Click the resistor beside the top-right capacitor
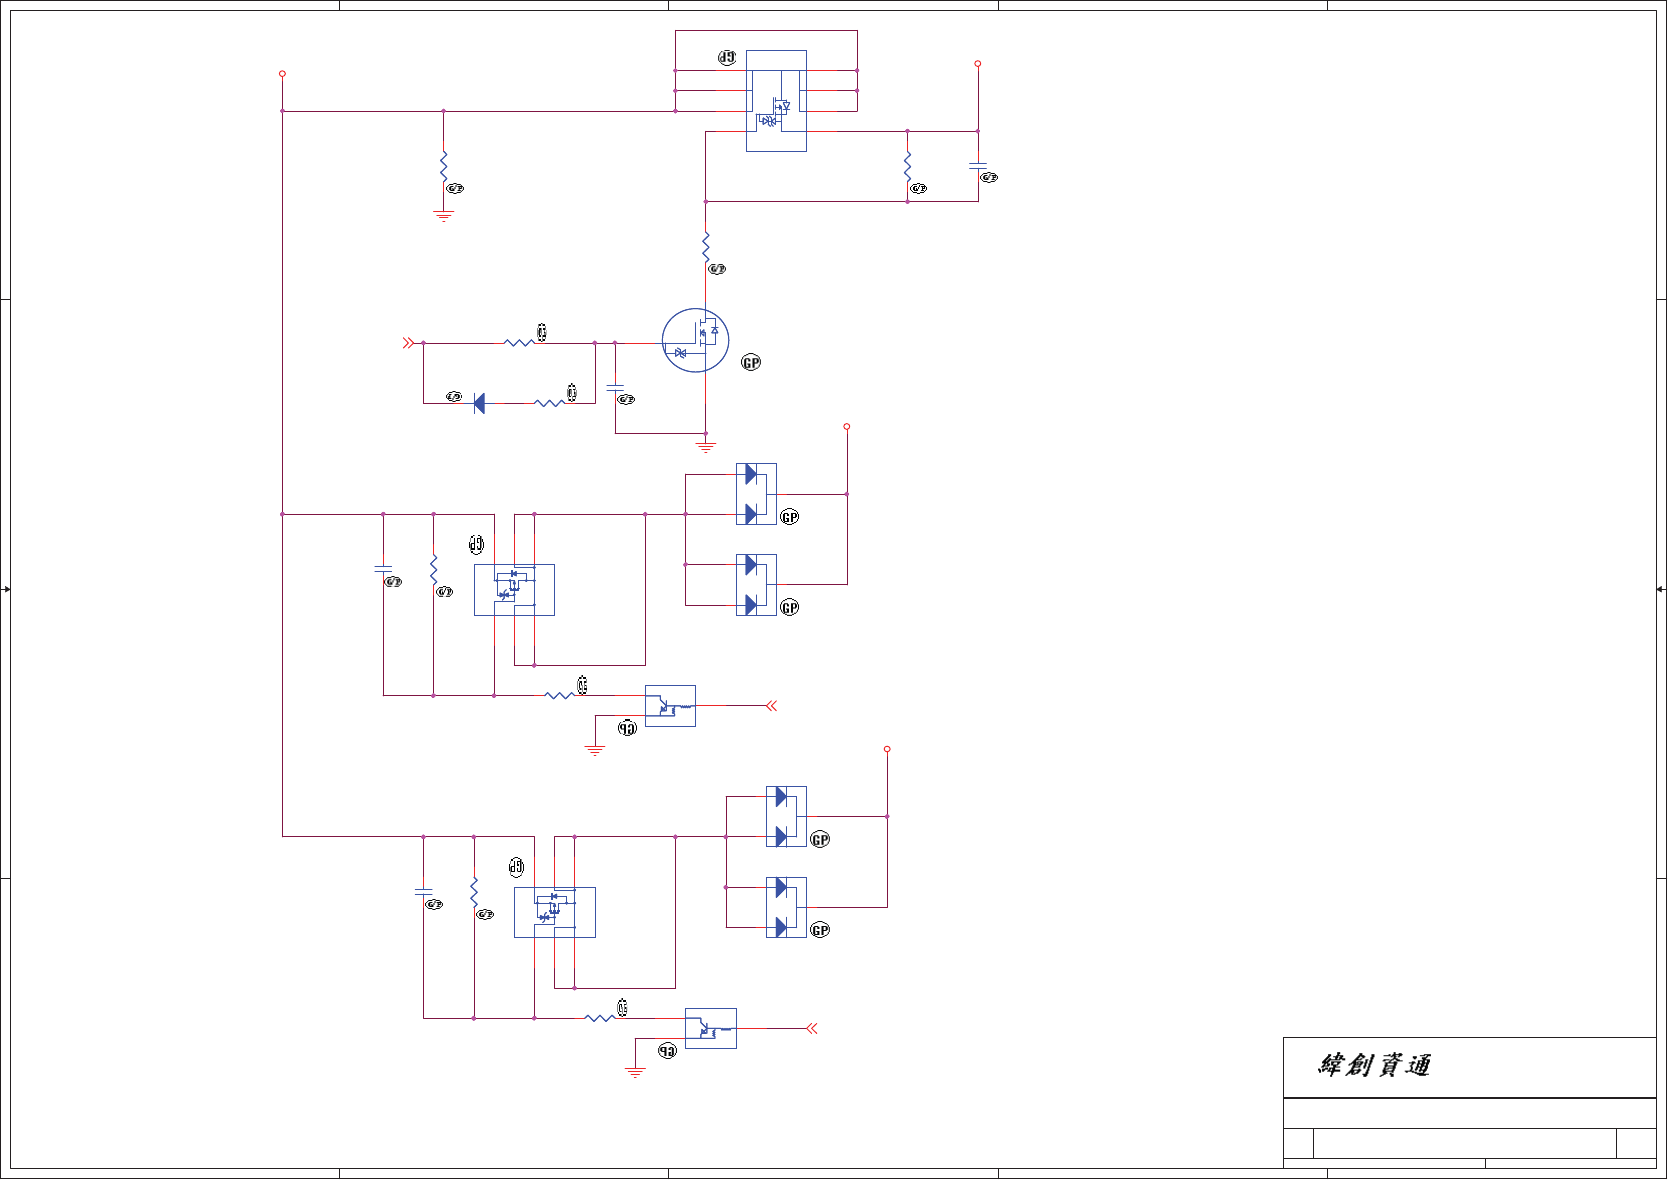This screenshot has height=1180, width=1668. pos(908,167)
